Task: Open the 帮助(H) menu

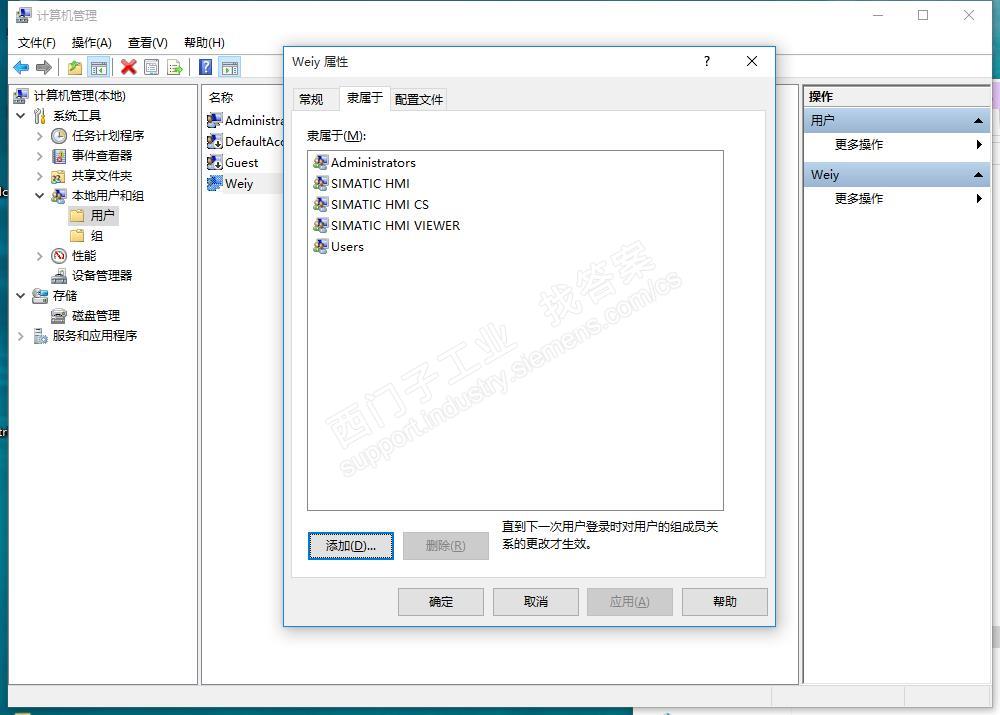Action: point(204,43)
